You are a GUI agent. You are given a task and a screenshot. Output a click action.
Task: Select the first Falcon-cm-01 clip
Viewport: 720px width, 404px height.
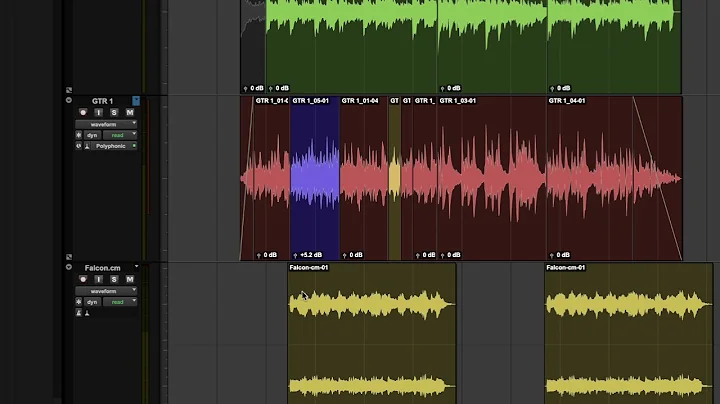tap(372, 334)
